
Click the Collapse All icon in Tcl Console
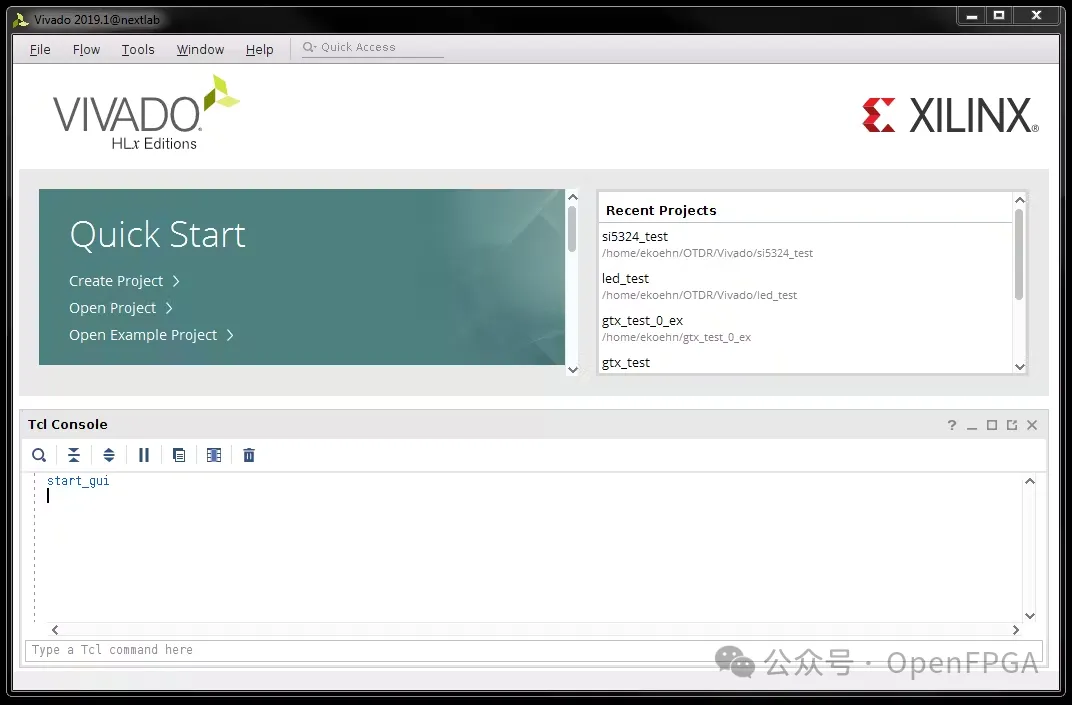(x=74, y=455)
